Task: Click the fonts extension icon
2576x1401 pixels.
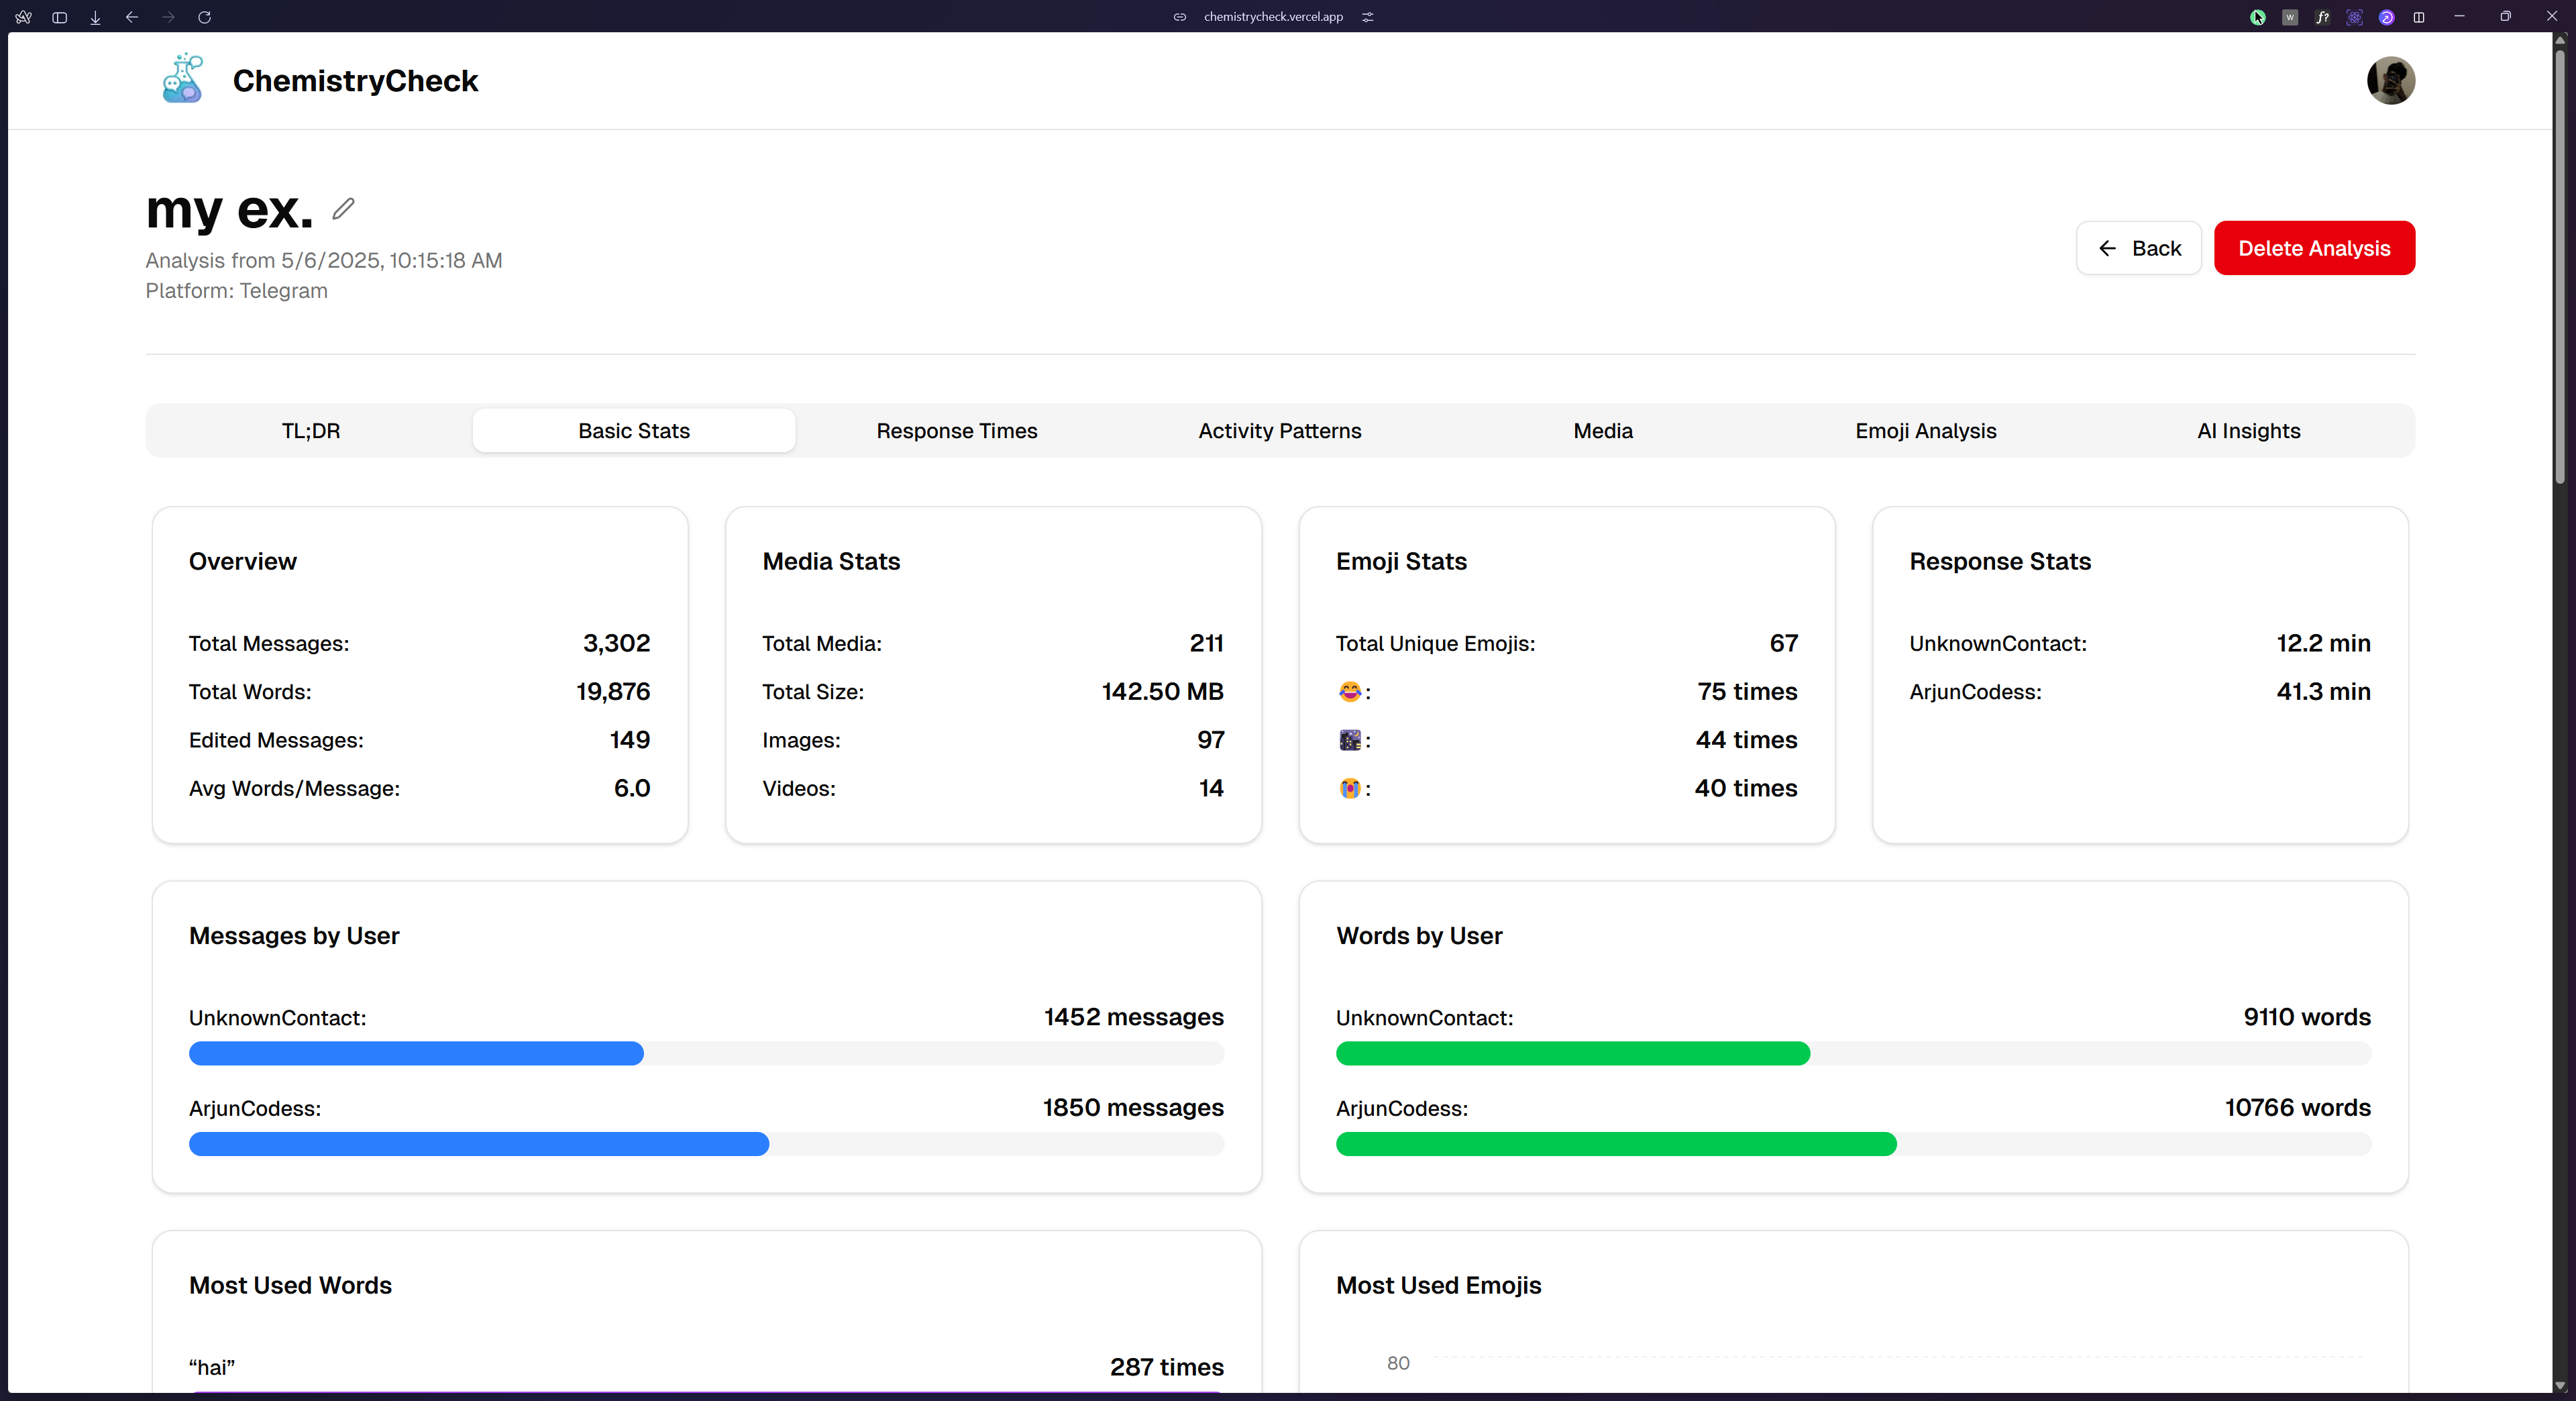Action: (x=2322, y=17)
